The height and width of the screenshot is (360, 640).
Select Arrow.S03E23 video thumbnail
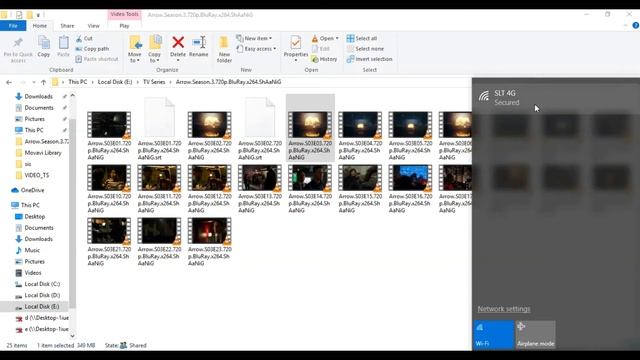click(x=209, y=231)
